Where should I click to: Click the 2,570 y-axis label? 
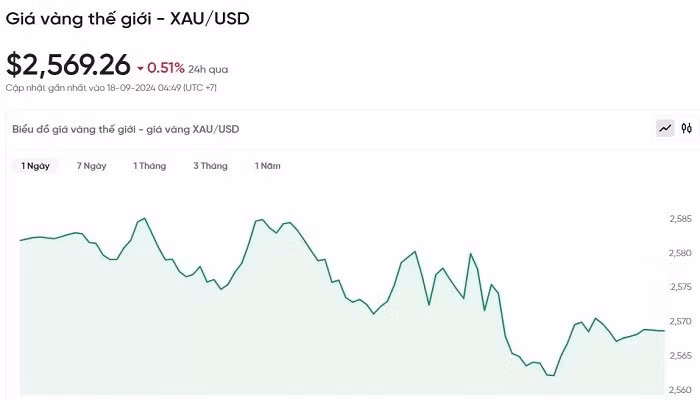tap(680, 322)
